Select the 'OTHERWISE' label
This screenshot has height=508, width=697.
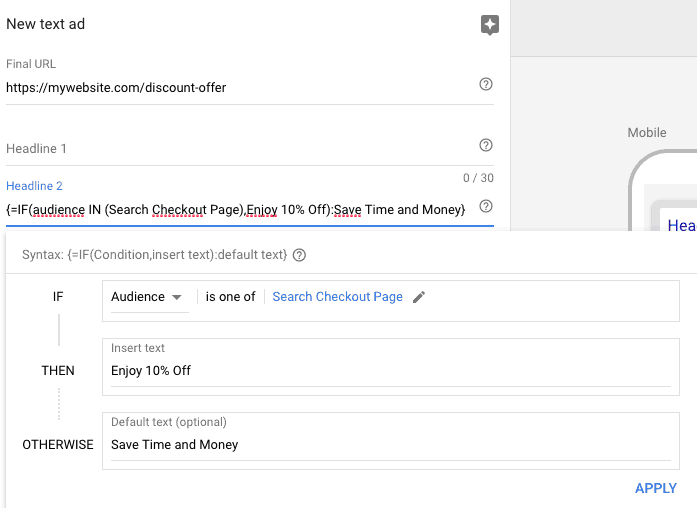point(58,445)
